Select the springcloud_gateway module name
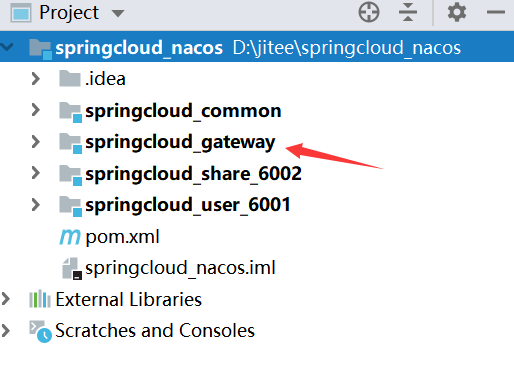This screenshot has height=370, width=514. 180,142
